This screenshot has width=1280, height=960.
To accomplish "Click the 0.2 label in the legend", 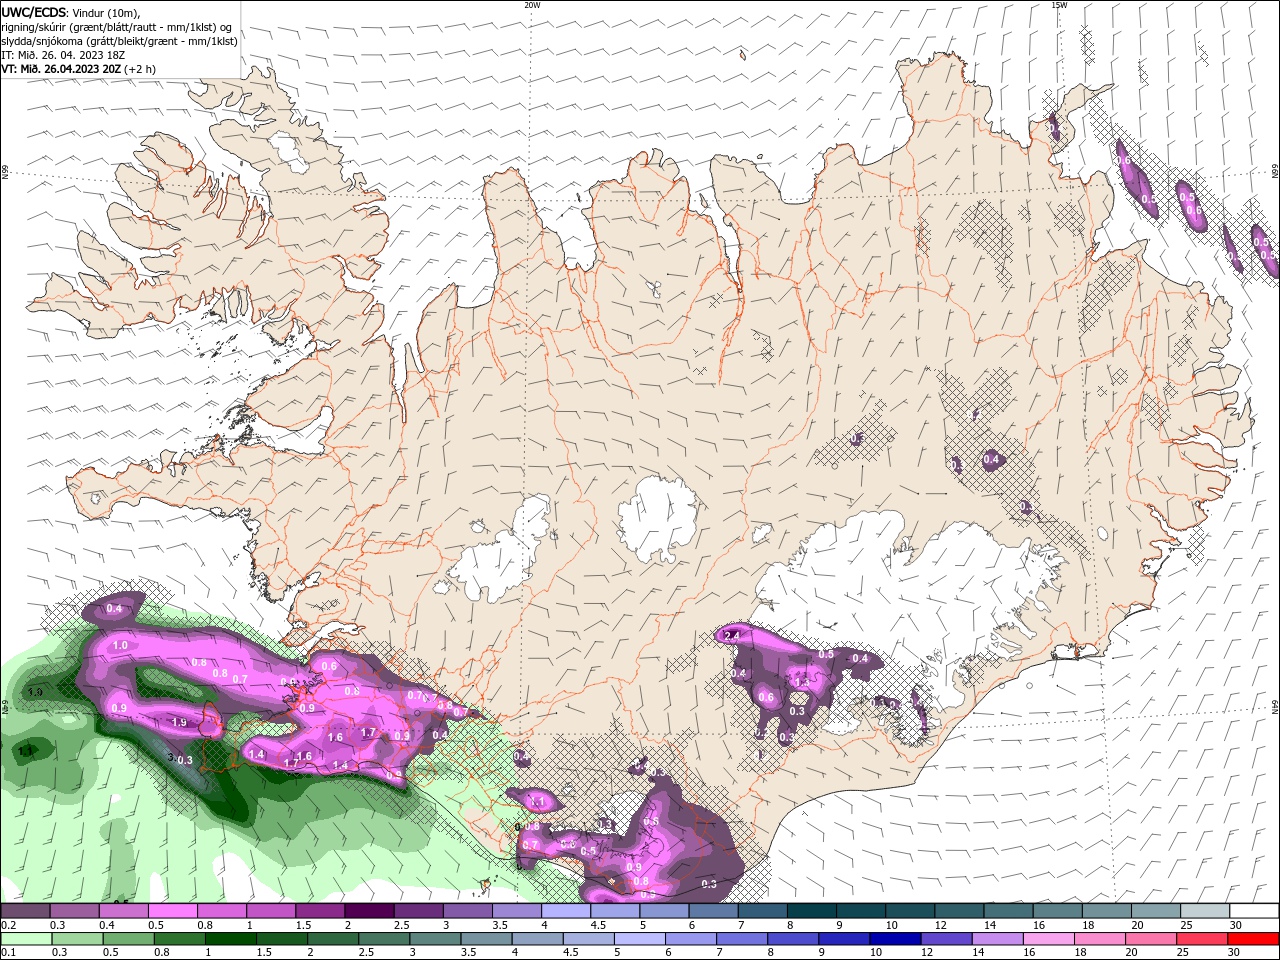I will click(8, 926).
